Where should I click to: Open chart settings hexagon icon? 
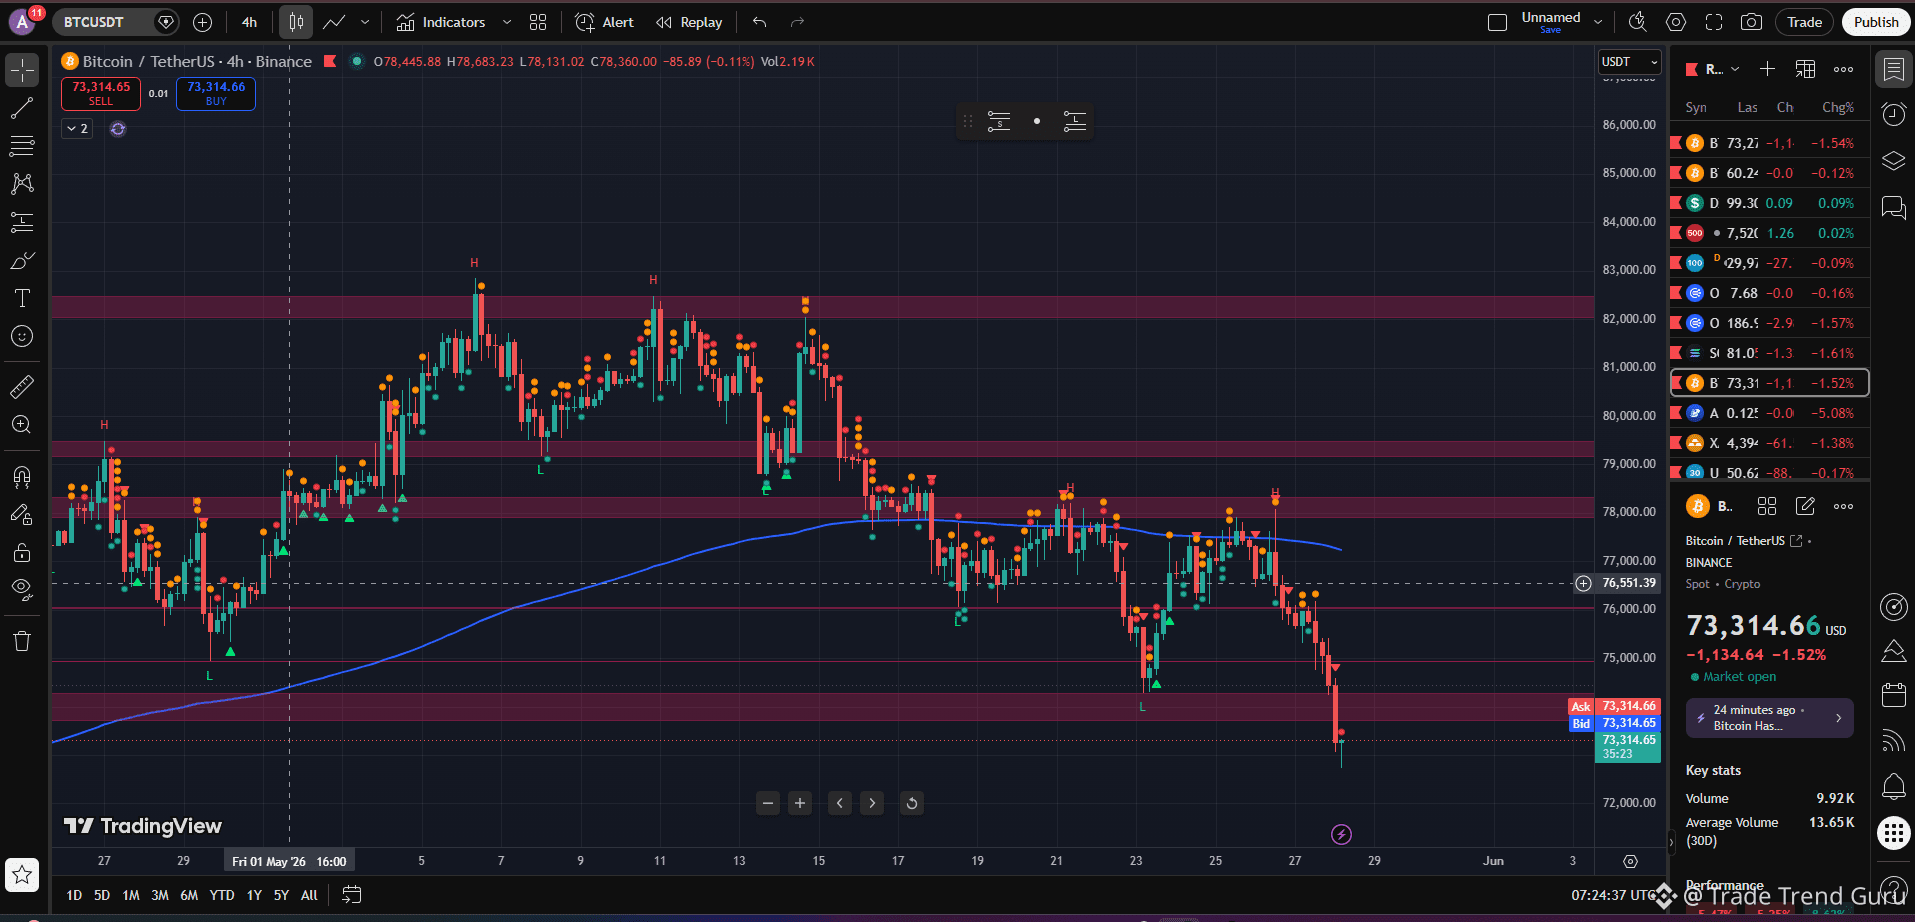click(1676, 22)
